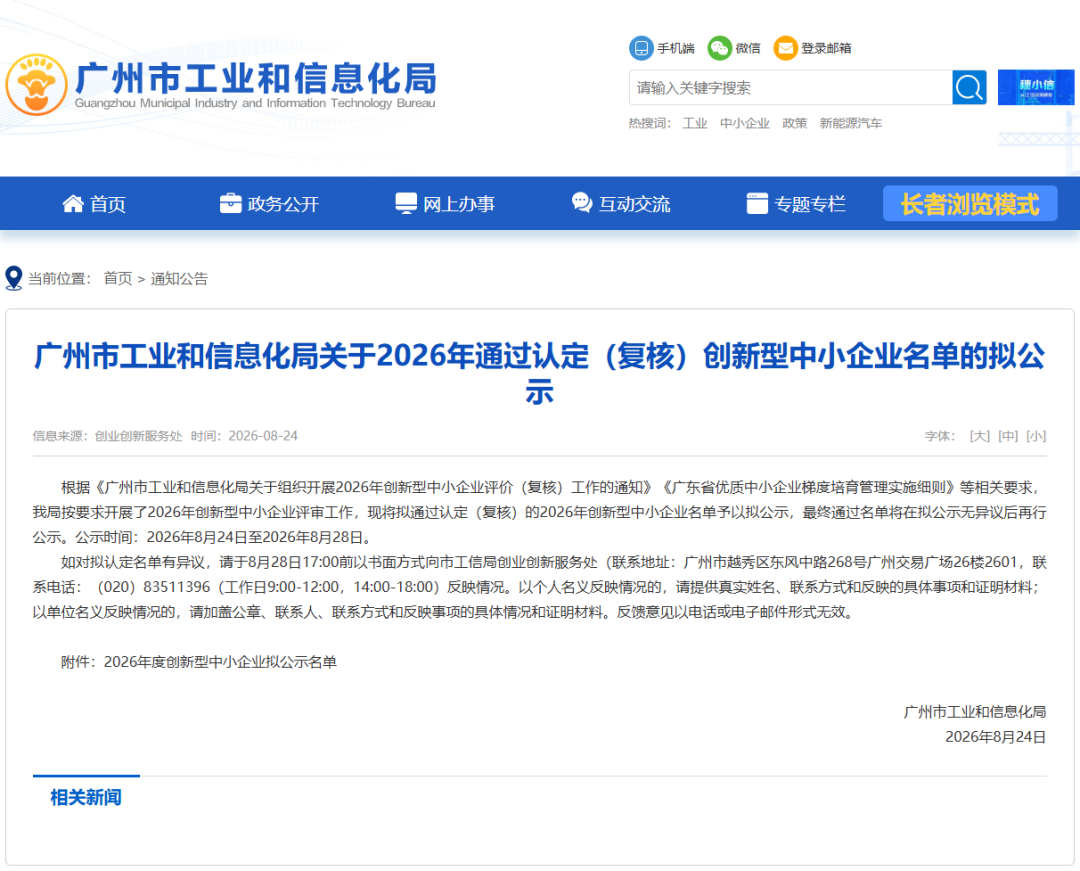Open the WeChat icon
1080x871 pixels.
pyautogui.click(x=719, y=48)
